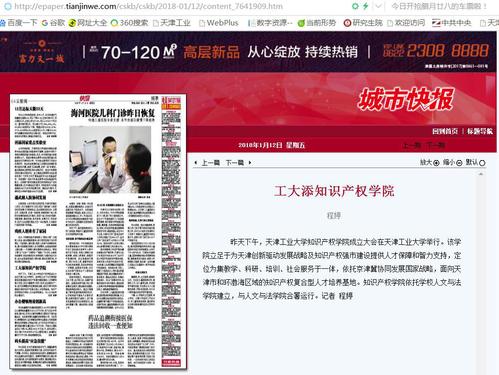Open the WebPlus bookmark
The width and height of the screenshot is (499, 375).
[x=219, y=23]
